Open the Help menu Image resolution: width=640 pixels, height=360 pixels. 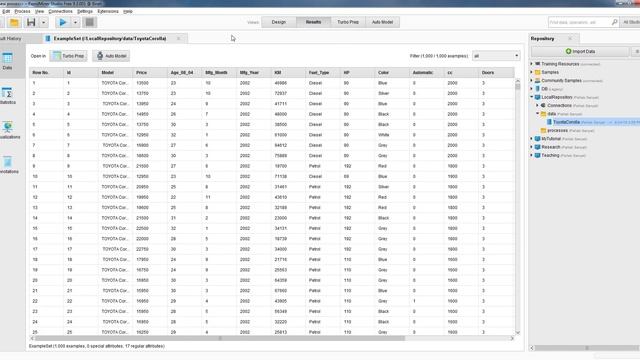coord(128,11)
